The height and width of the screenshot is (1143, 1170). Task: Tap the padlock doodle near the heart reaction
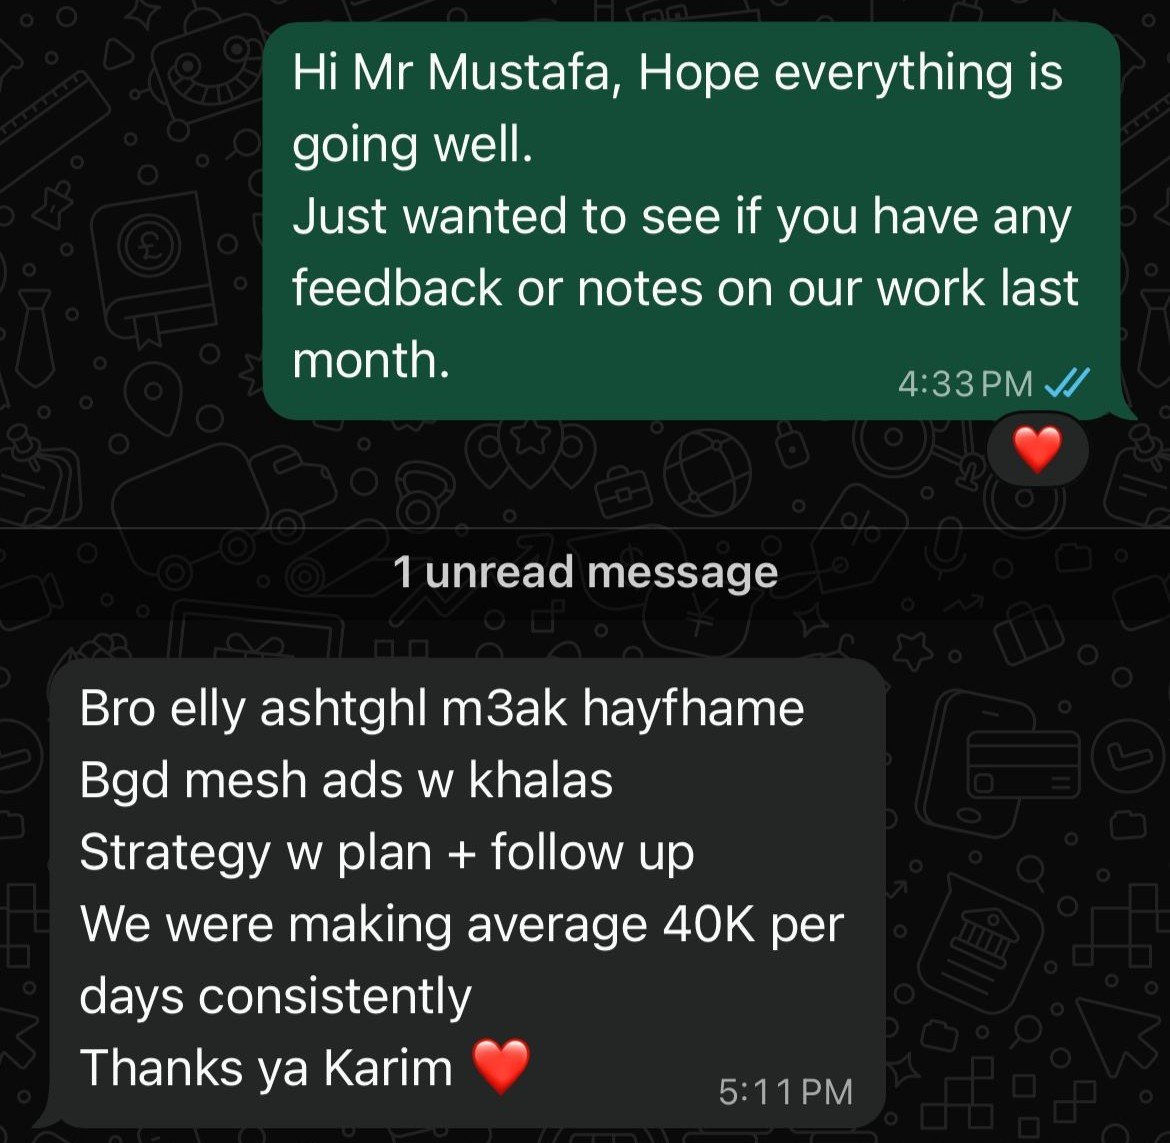point(791,443)
